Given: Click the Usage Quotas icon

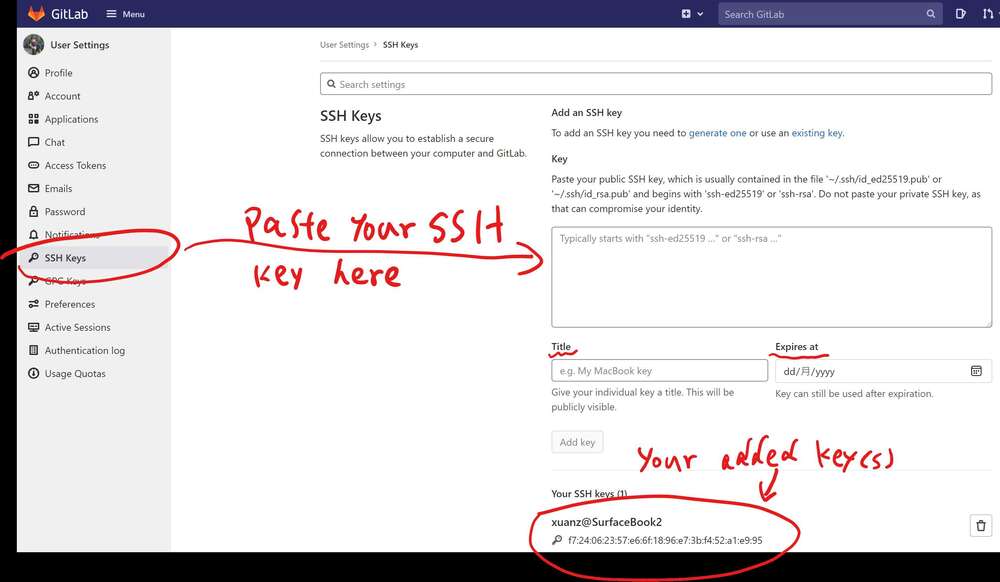Looking at the screenshot, I should (34, 374).
